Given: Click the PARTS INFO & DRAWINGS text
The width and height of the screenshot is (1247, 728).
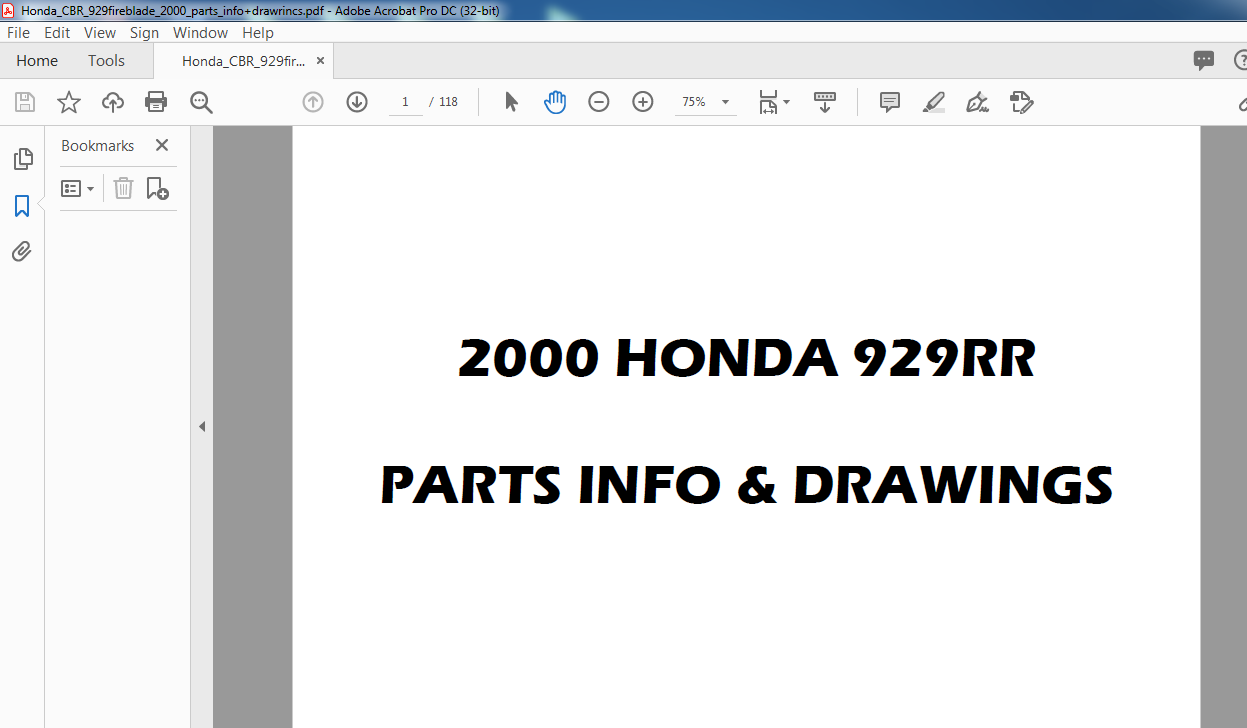Looking at the screenshot, I should pos(747,485).
